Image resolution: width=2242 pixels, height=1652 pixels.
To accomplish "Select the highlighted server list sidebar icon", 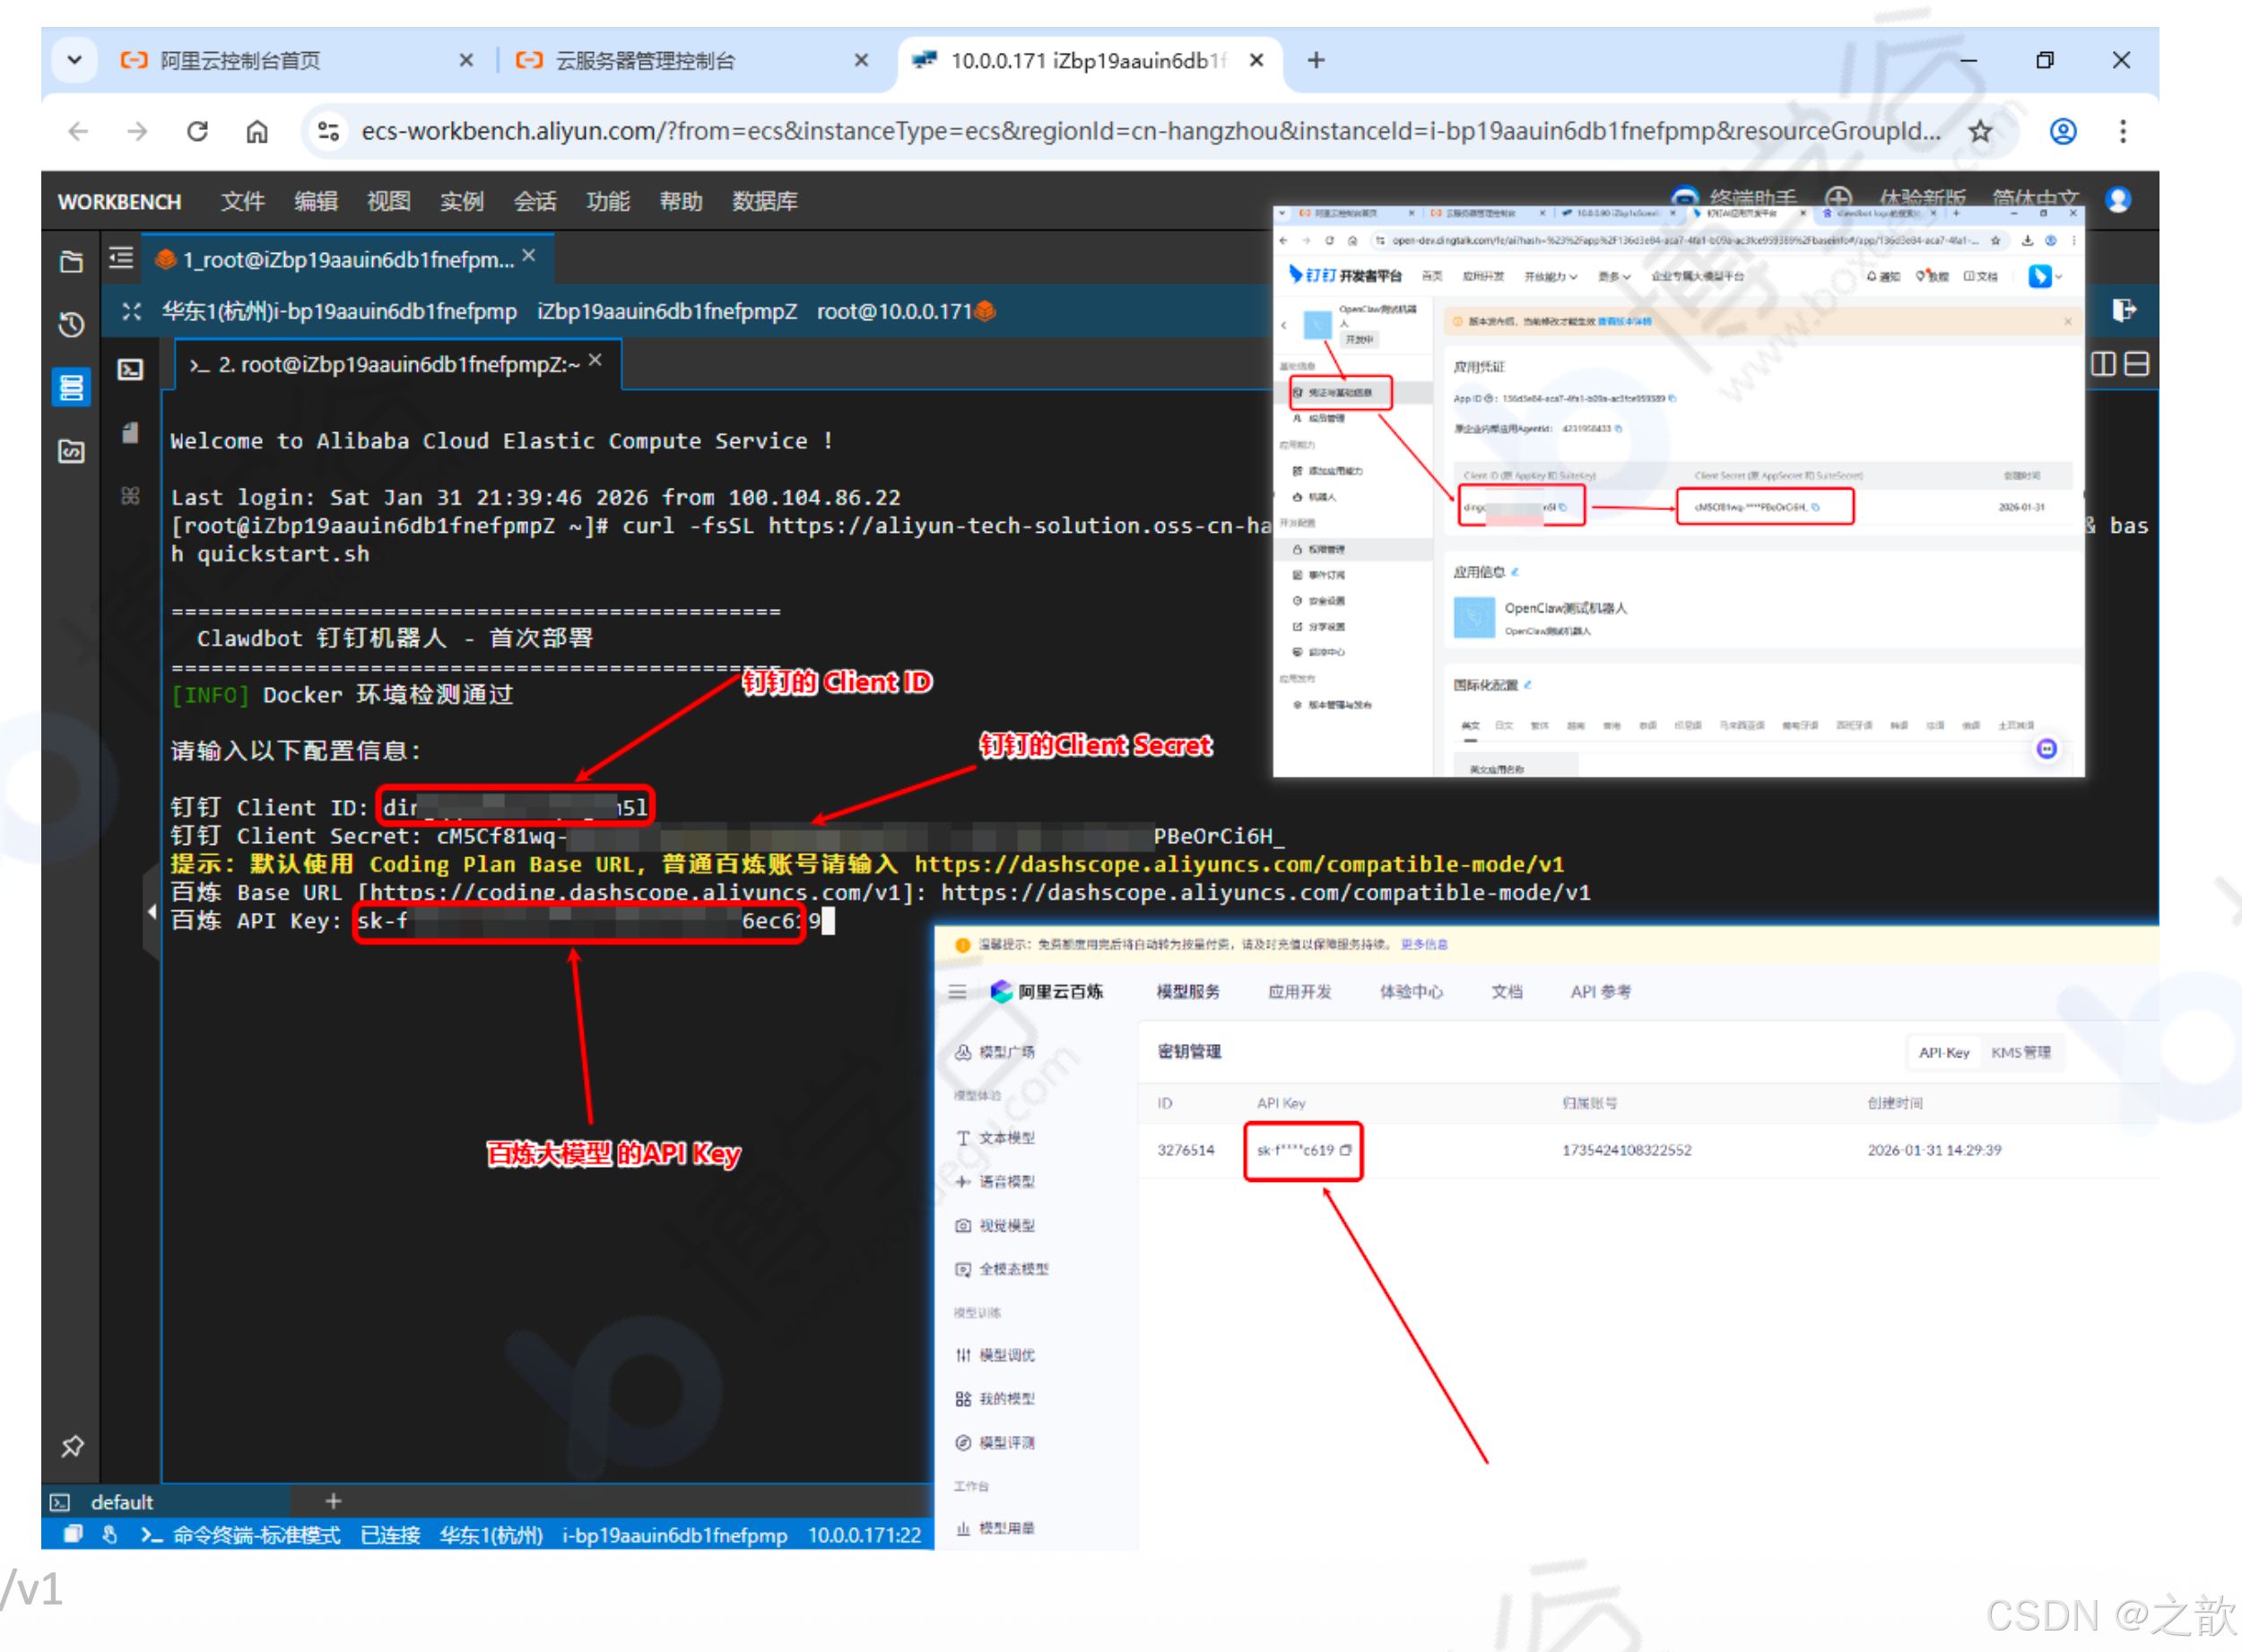I will click(x=71, y=387).
